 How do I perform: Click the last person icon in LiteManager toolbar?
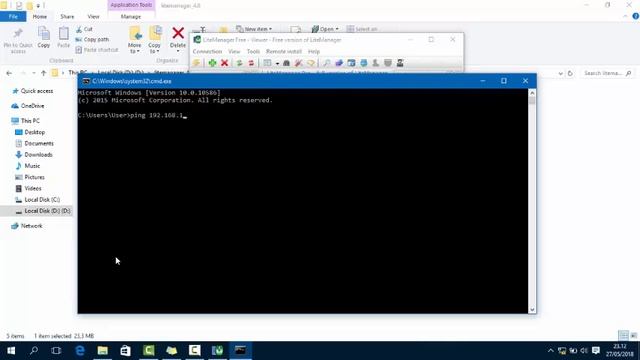[400, 63]
